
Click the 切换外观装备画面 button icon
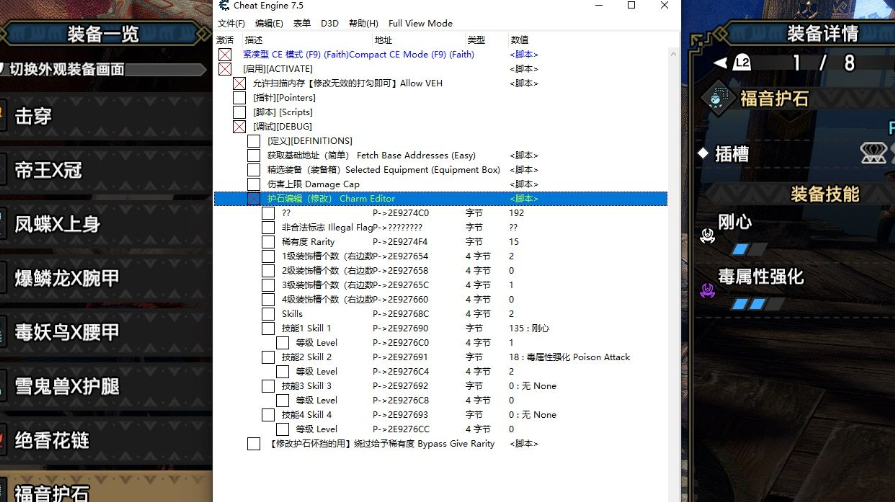coord(3,69)
